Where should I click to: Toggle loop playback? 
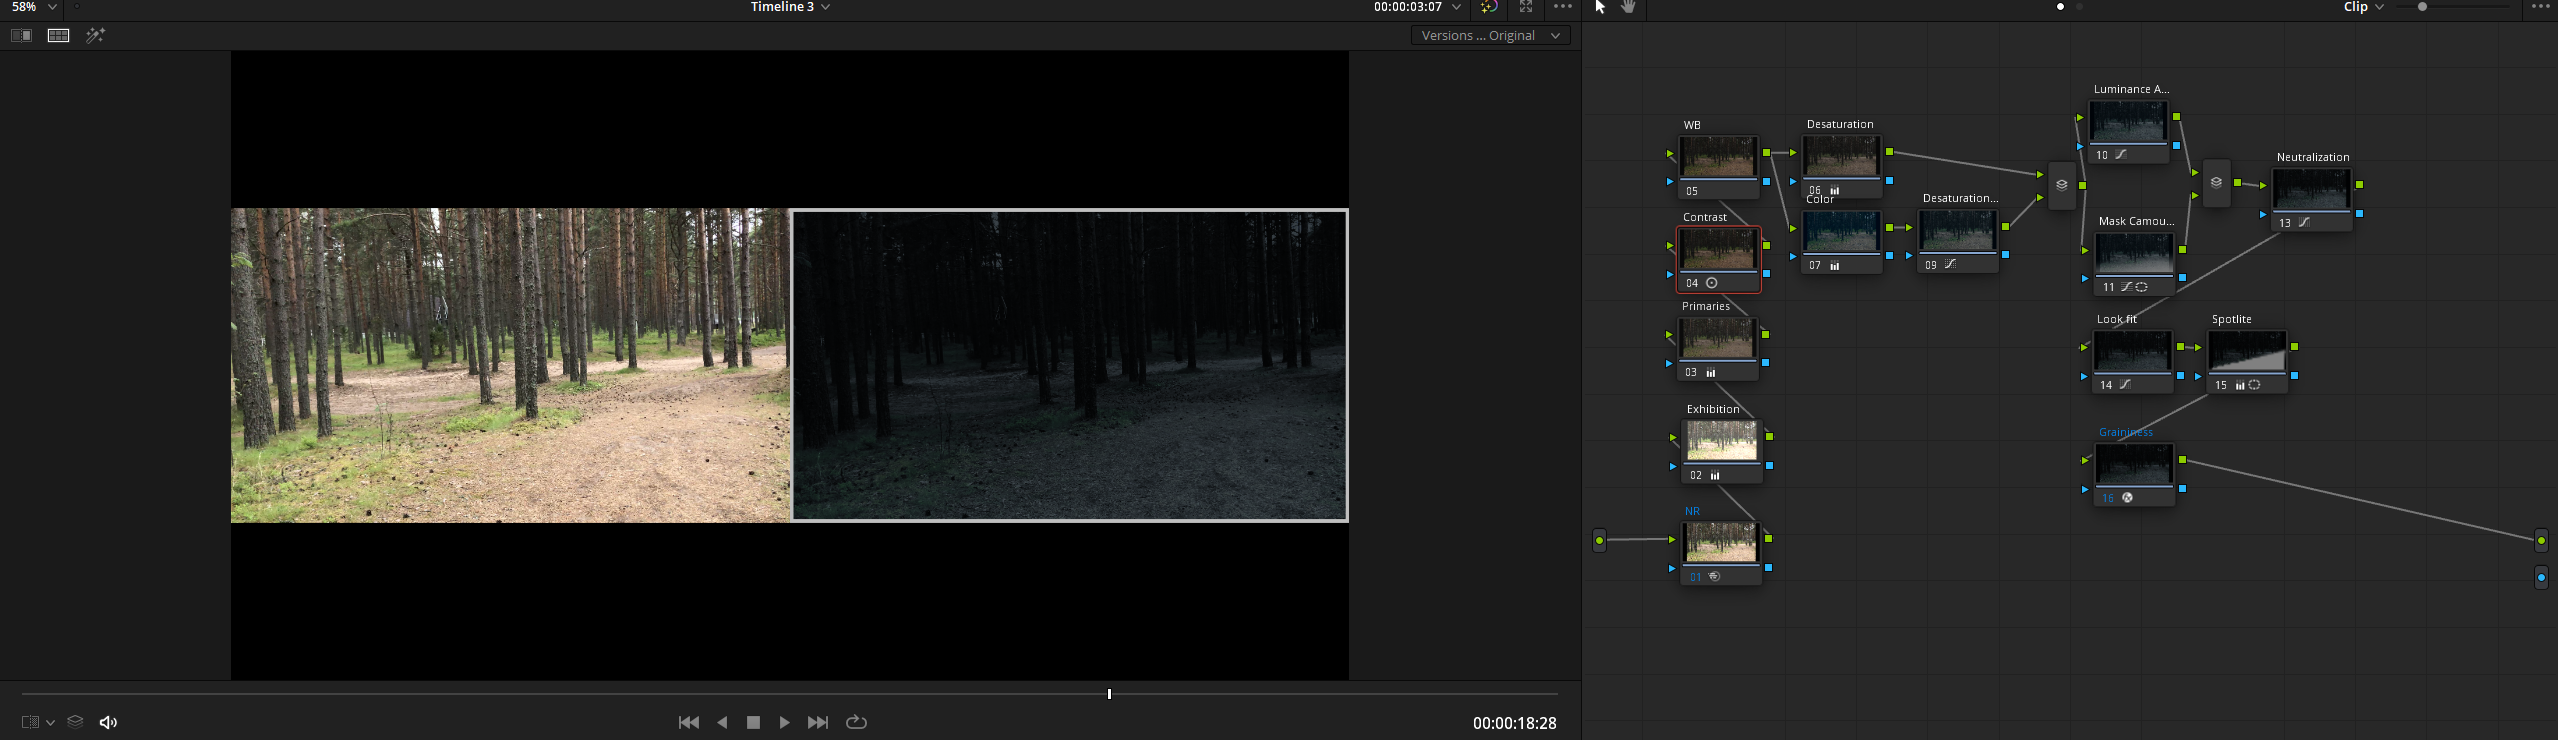tap(856, 722)
